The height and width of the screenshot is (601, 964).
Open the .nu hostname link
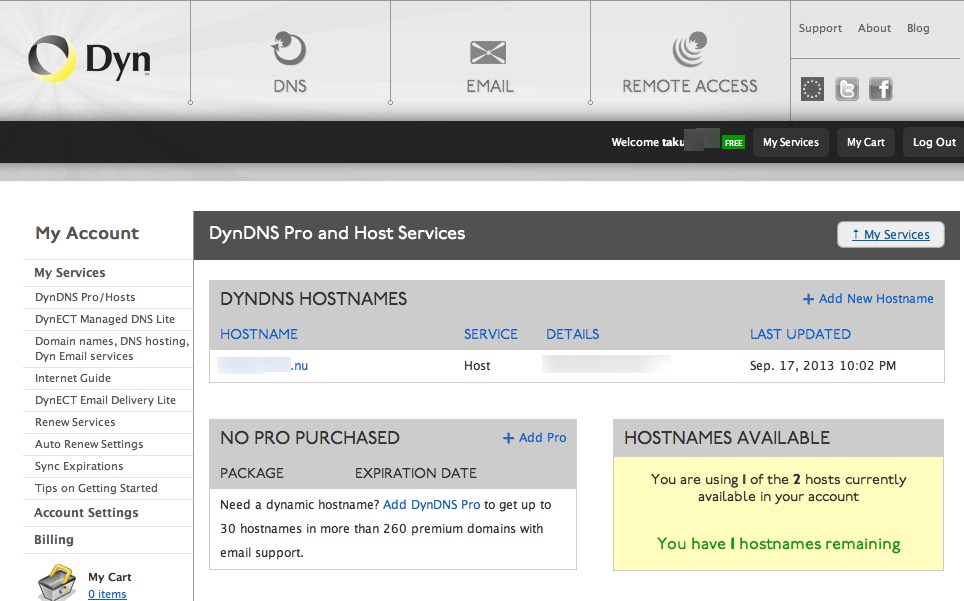coord(263,366)
